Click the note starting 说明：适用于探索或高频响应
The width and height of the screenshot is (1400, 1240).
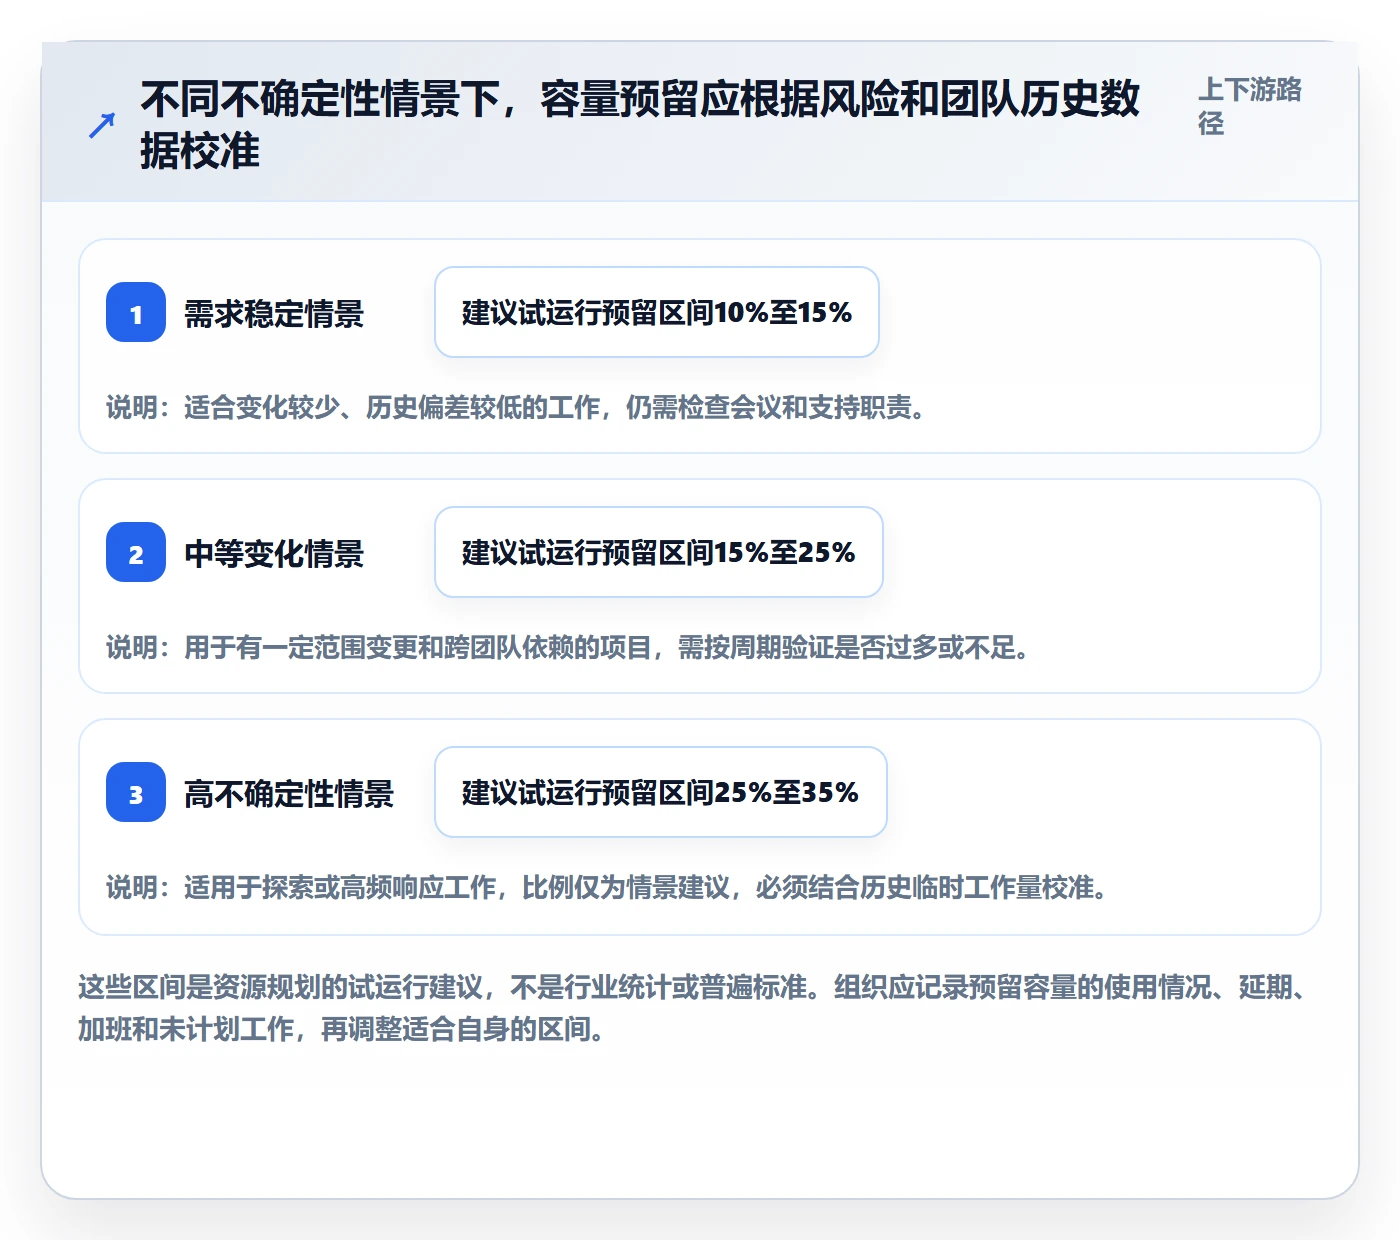pos(607,888)
